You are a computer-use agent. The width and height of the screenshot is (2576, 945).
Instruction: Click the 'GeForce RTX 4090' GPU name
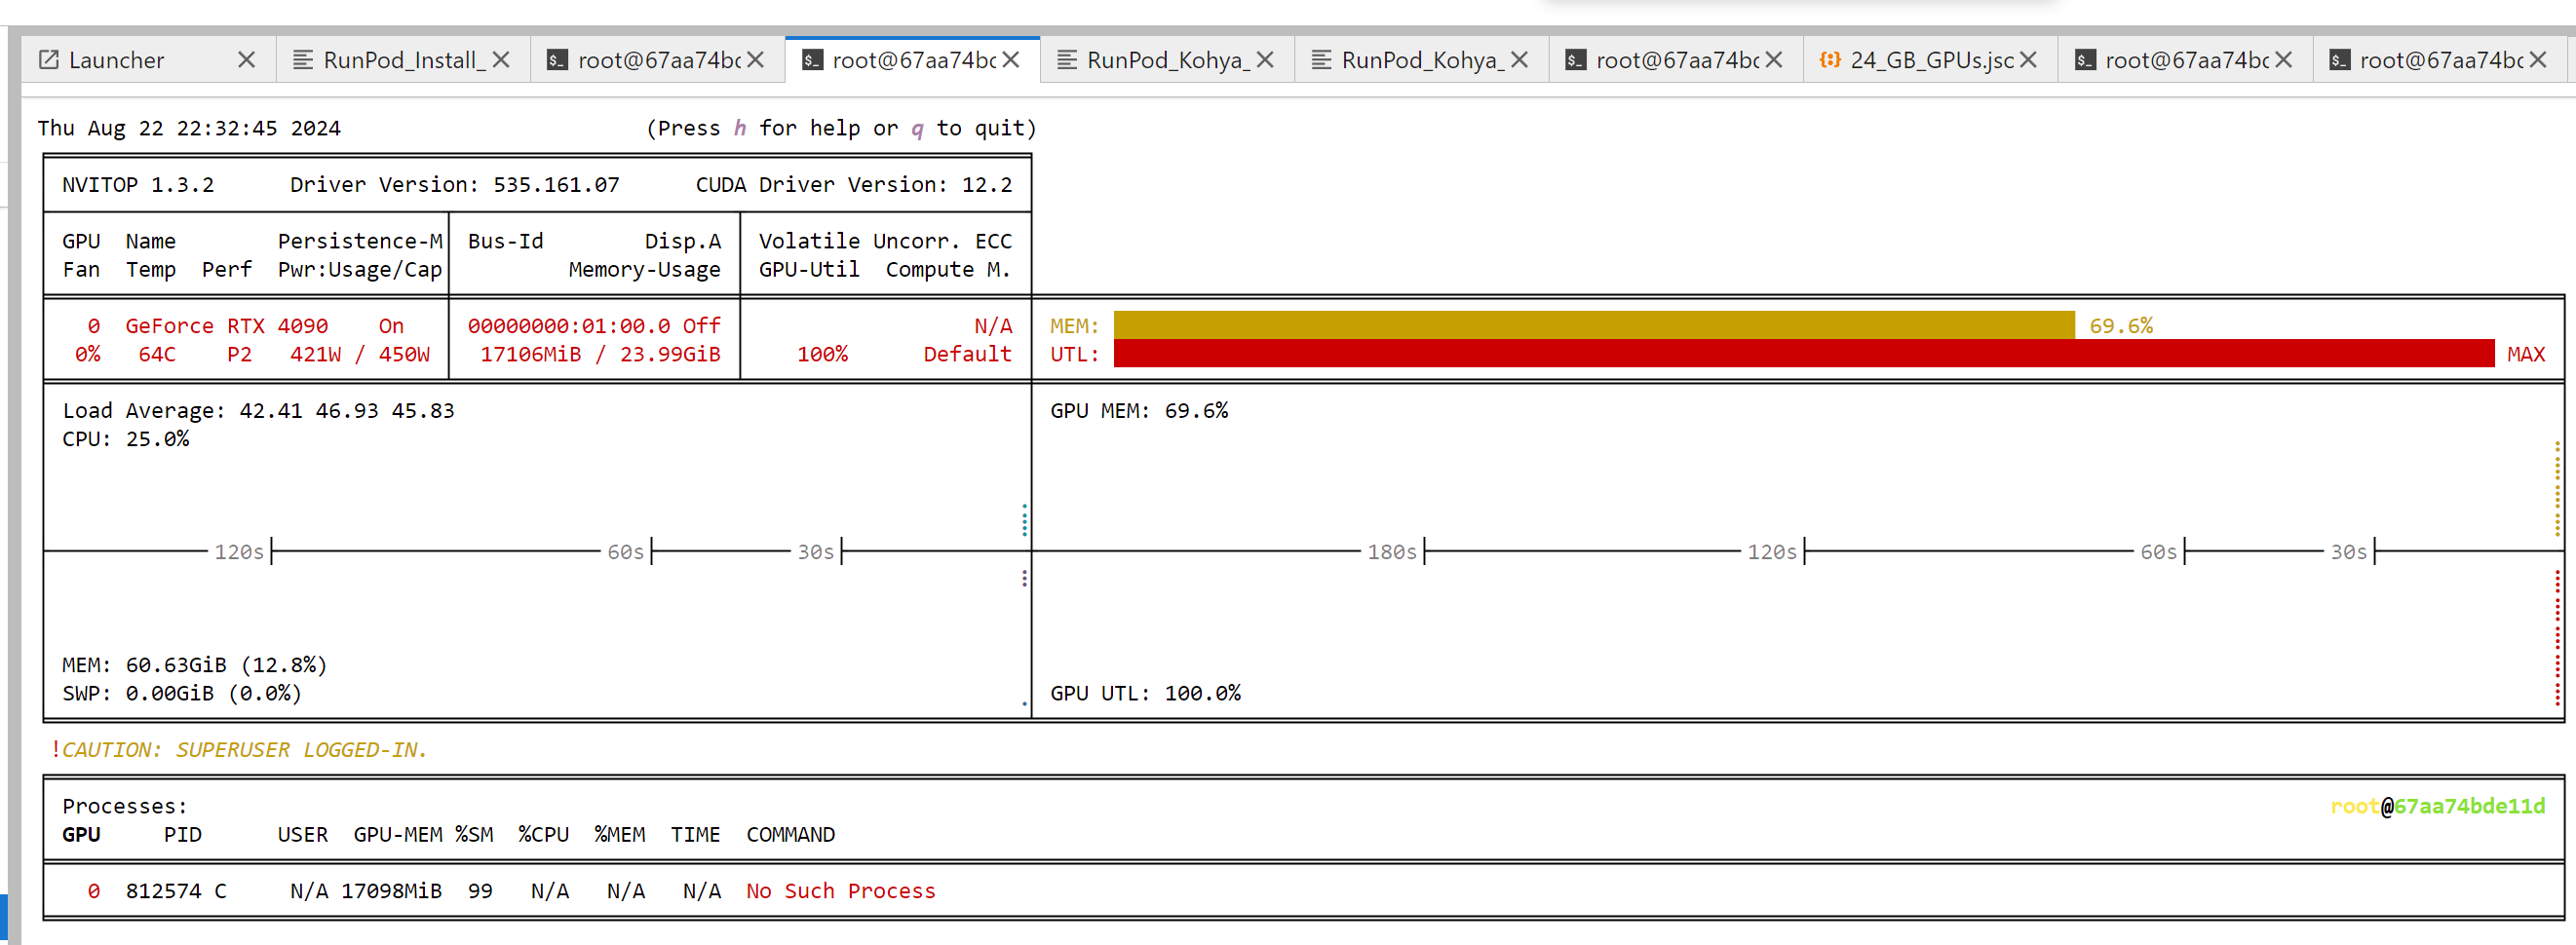point(227,326)
